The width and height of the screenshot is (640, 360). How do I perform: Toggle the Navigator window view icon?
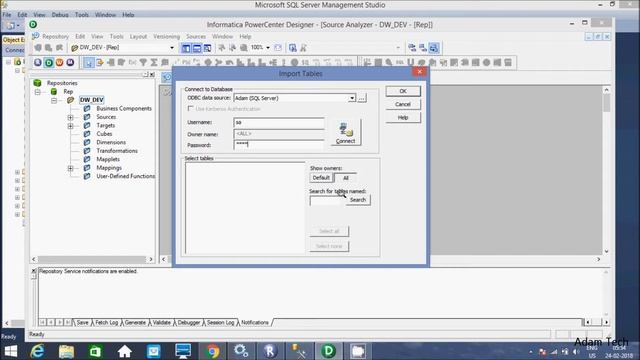[186, 48]
